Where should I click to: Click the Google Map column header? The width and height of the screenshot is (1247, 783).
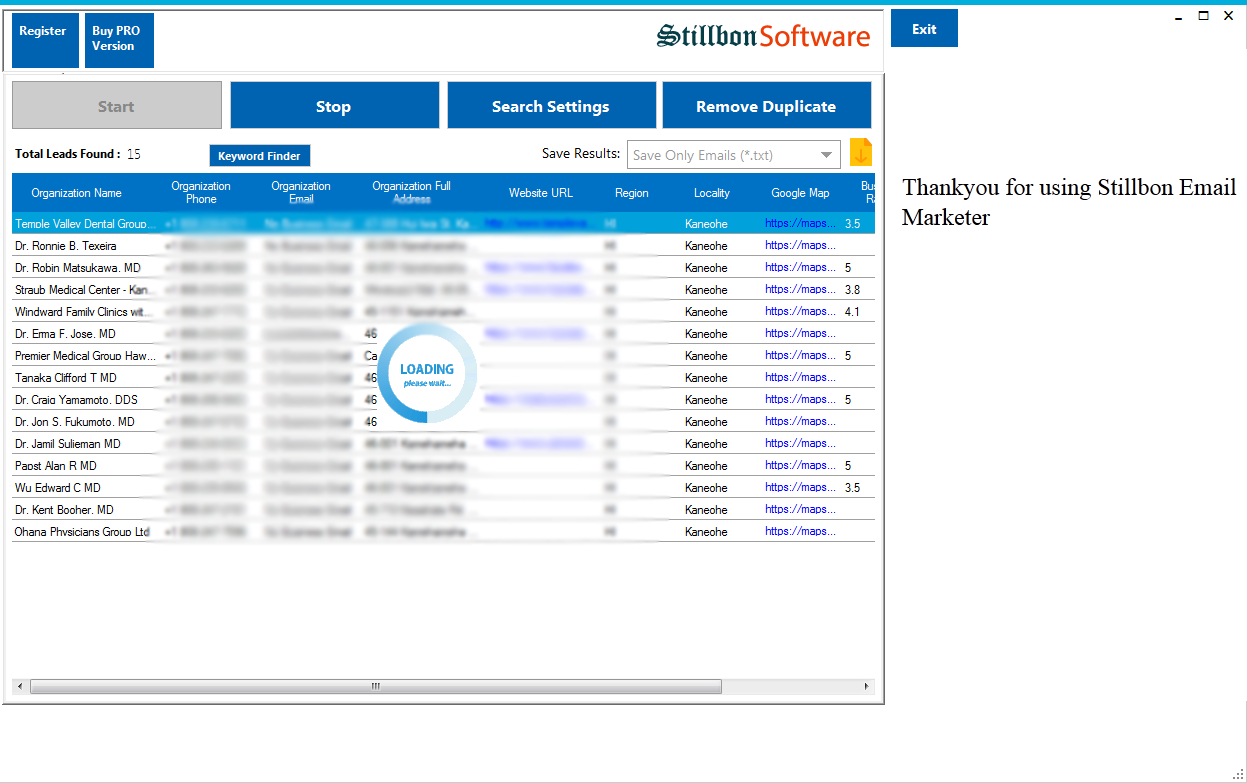tap(800, 193)
